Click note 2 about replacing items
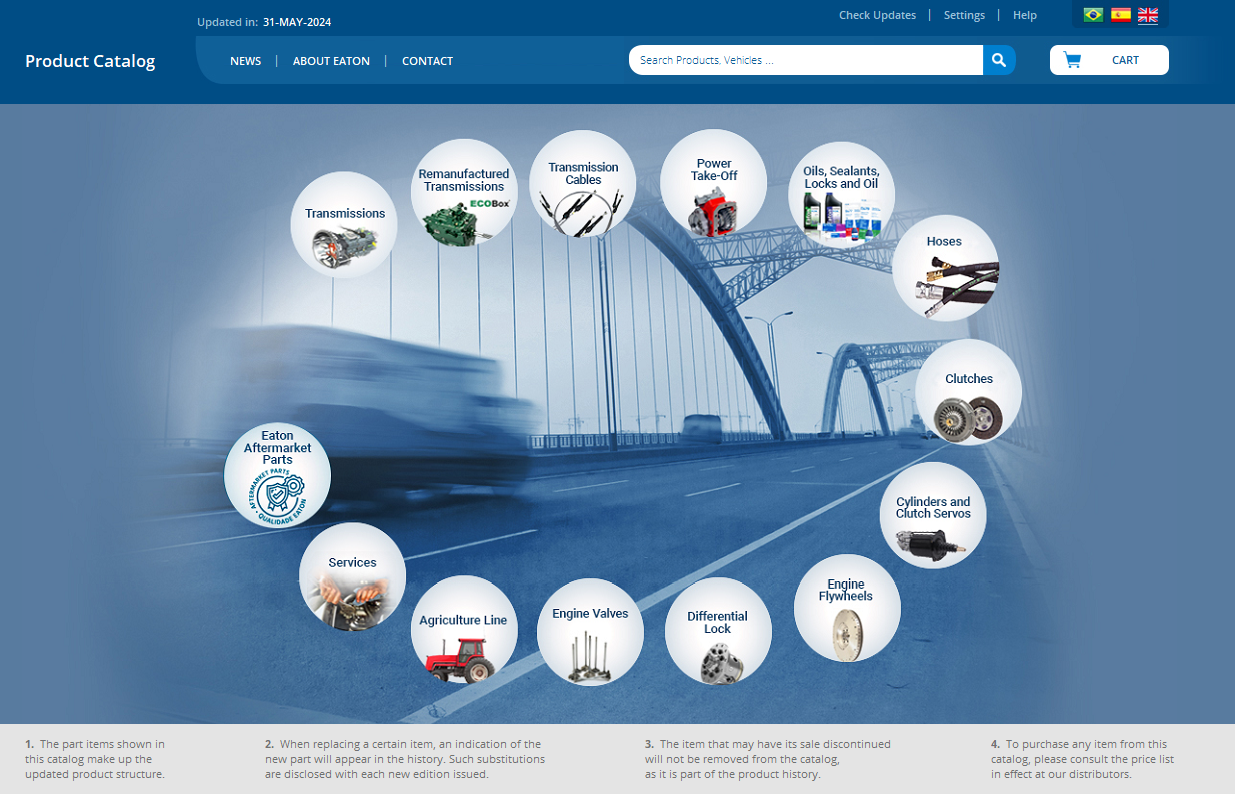 tap(405, 759)
